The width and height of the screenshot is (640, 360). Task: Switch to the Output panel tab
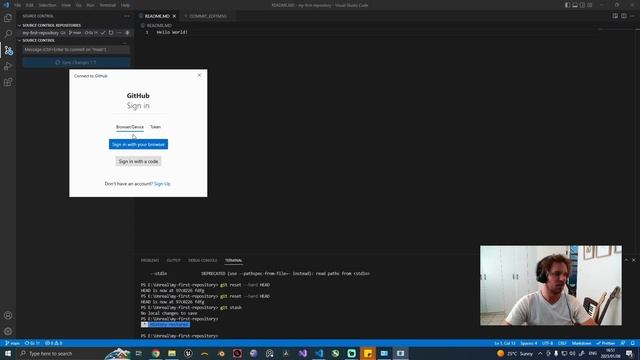pos(173,260)
